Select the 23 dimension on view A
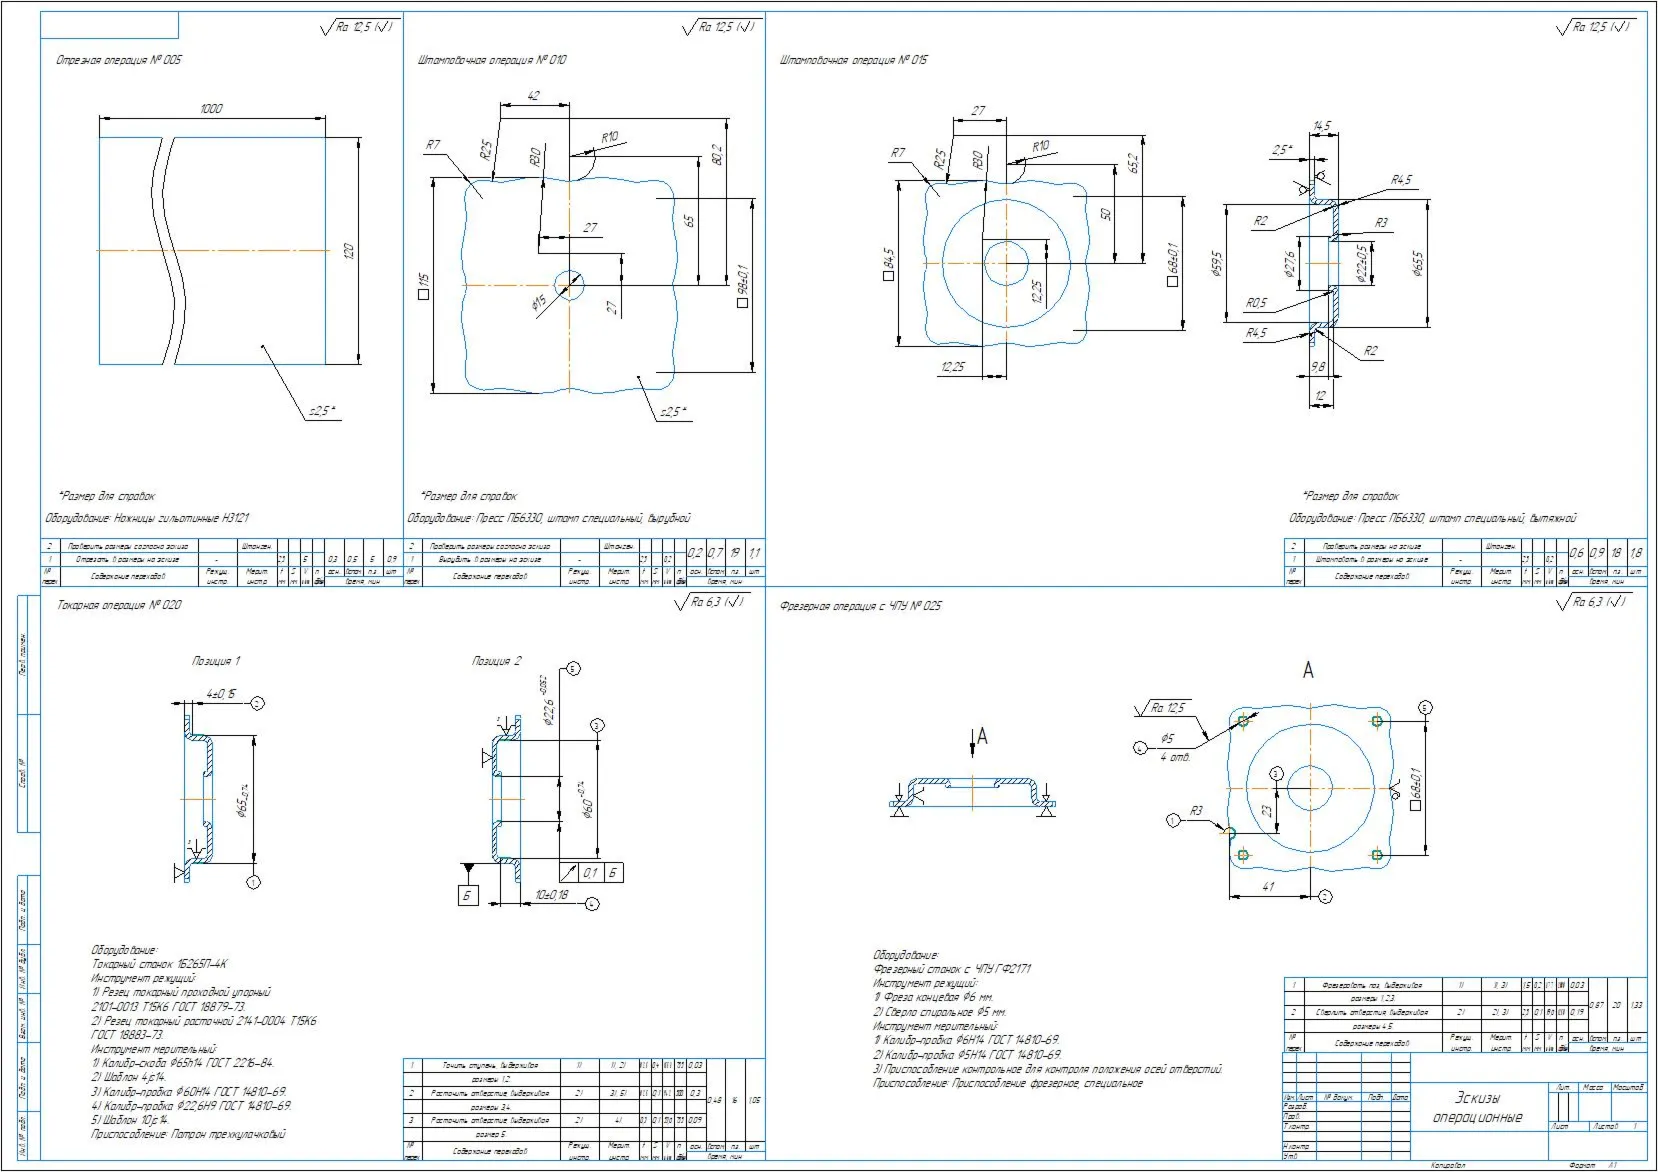Viewport: 1658px width, 1172px height. 1268,812
